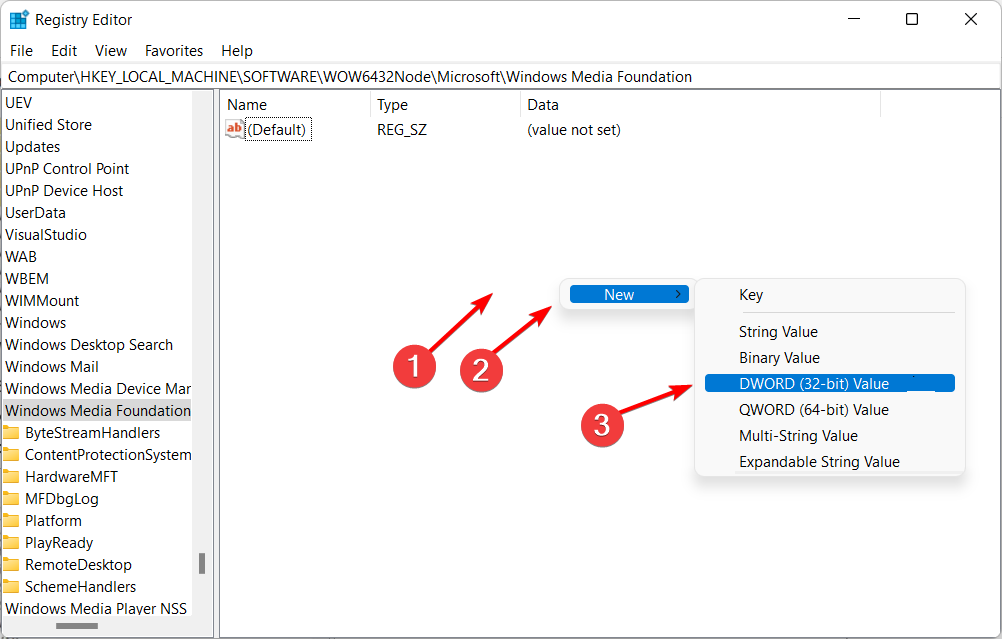Select the Windows Media Foundation key
1002x639 pixels.
(98, 410)
